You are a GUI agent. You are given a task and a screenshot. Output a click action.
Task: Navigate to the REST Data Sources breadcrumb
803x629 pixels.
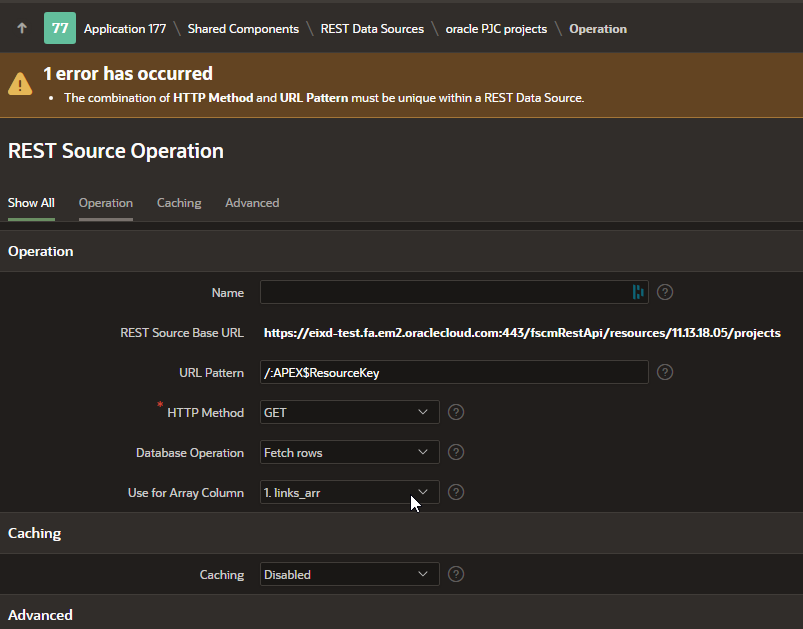click(x=372, y=29)
